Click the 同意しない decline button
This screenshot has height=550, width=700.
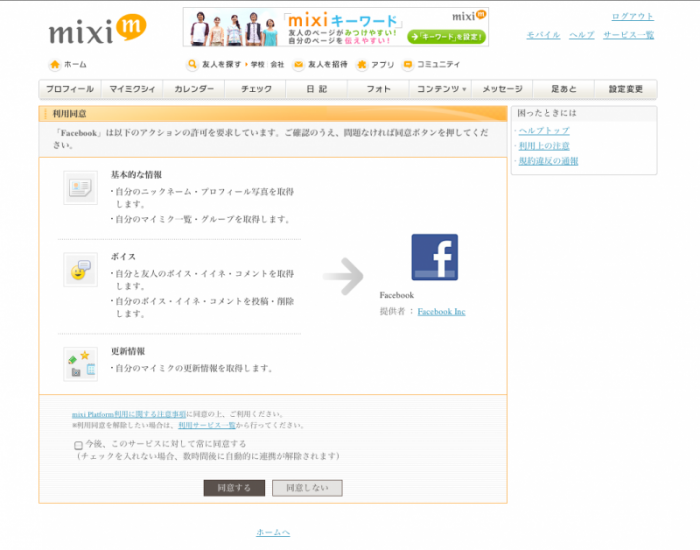[307, 488]
